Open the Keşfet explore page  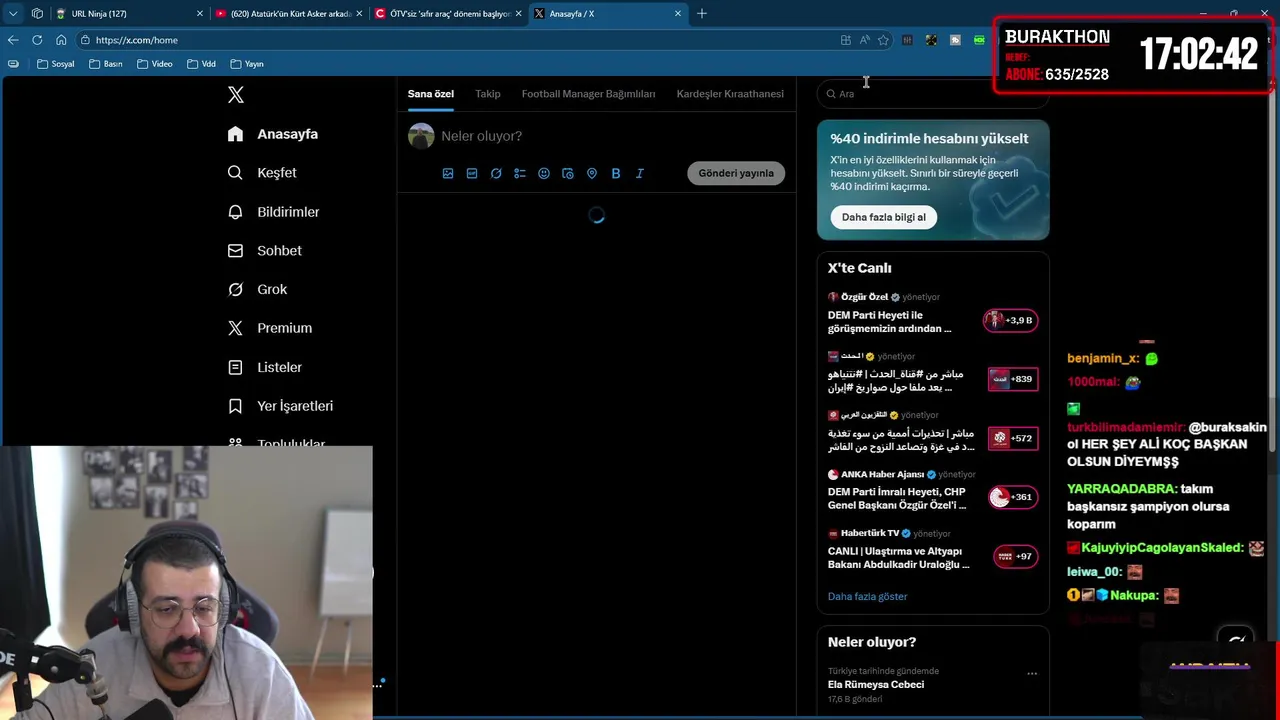[262, 173]
